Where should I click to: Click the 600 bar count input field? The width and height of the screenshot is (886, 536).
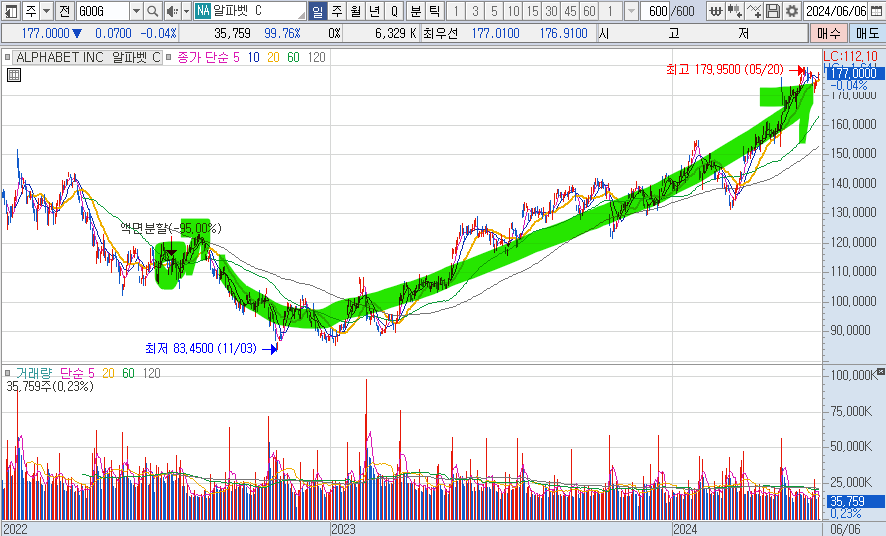655,11
